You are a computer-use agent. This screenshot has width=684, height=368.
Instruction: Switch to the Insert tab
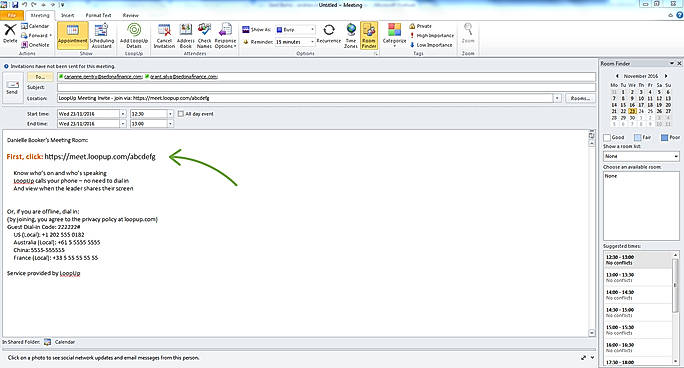pos(68,15)
